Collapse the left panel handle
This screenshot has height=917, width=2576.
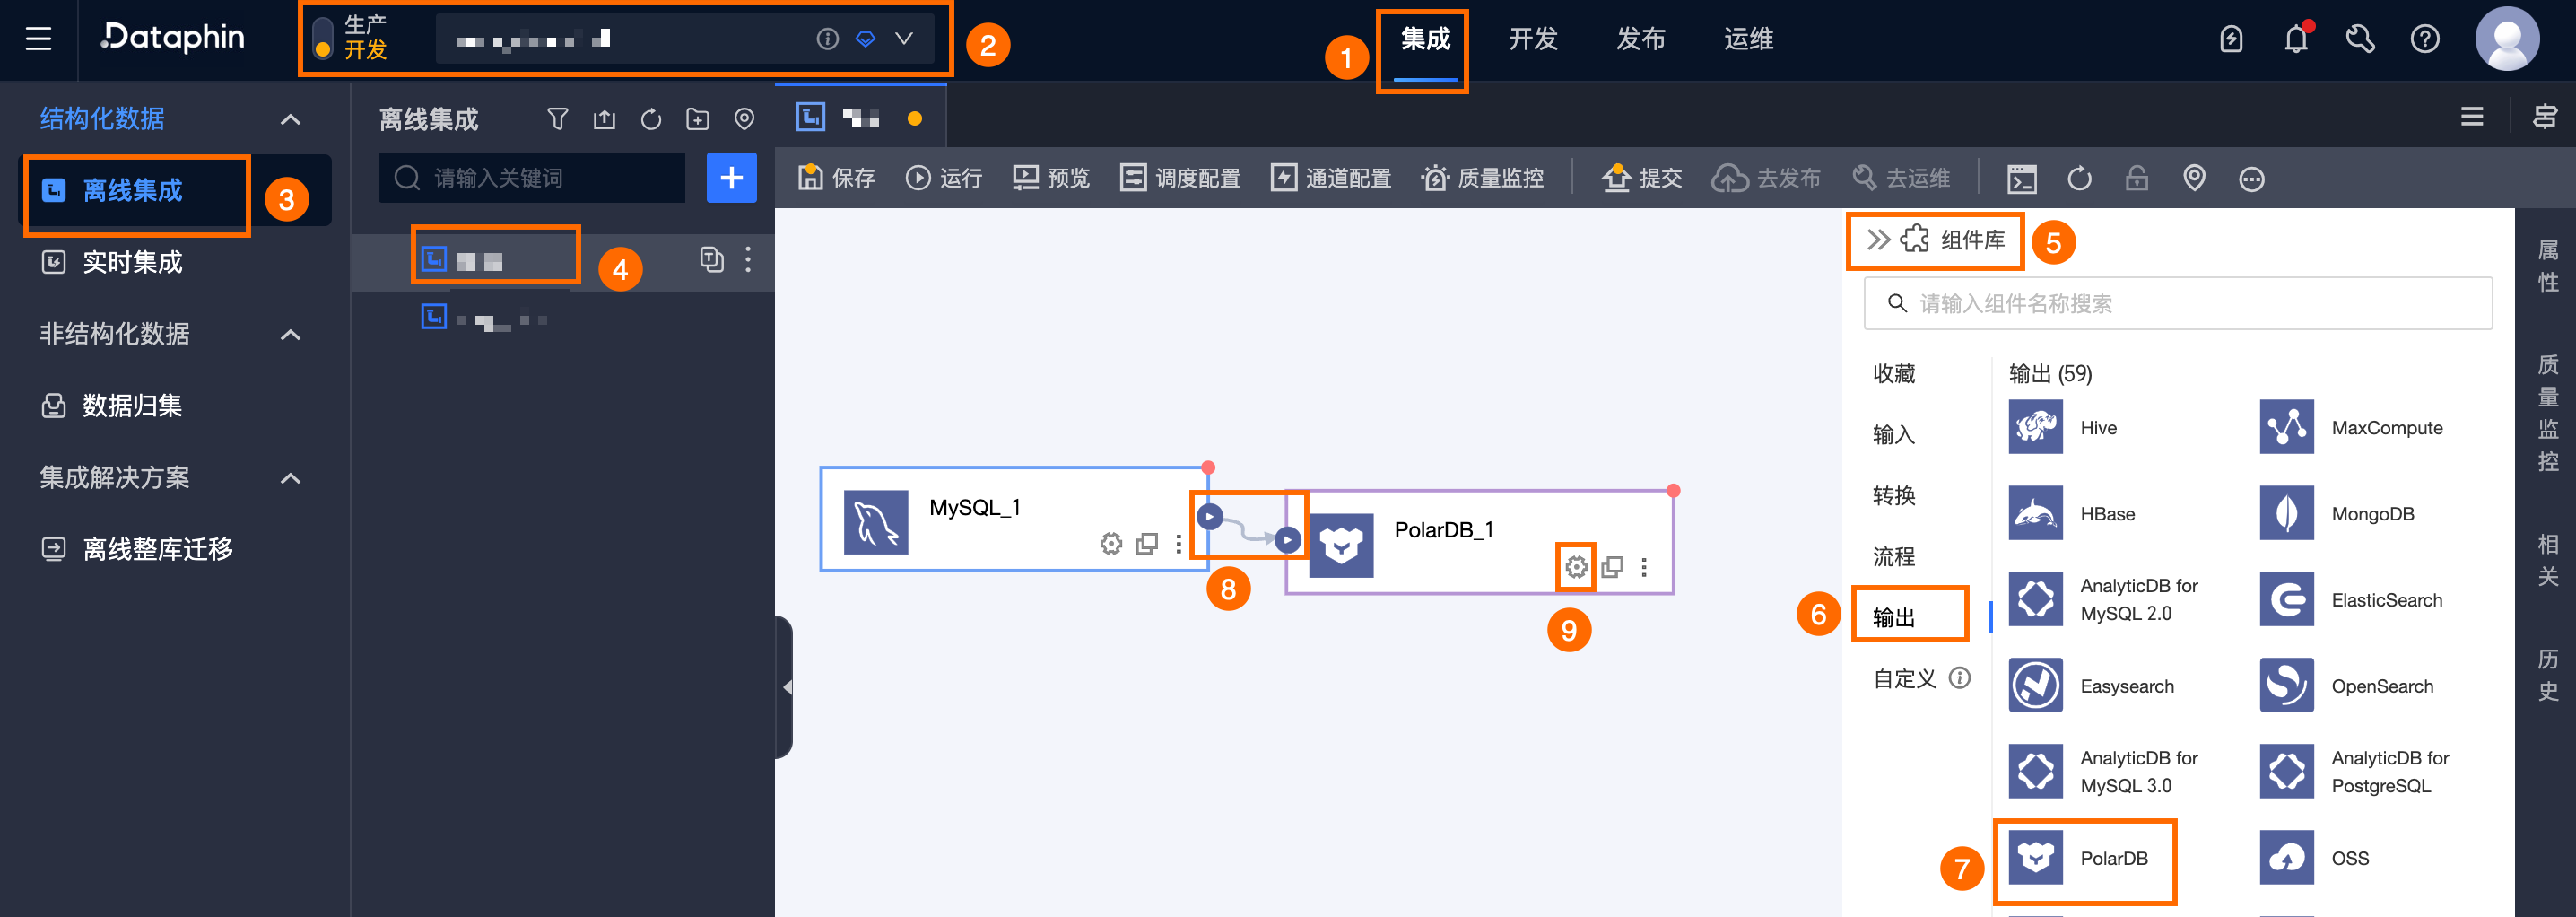pos(784,687)
